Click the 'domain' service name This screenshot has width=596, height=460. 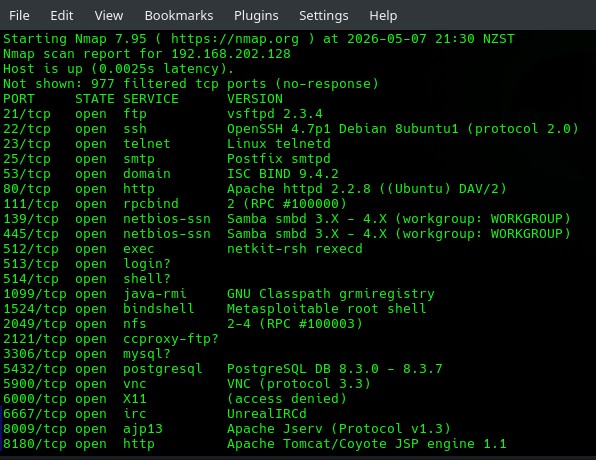[147, 174]
